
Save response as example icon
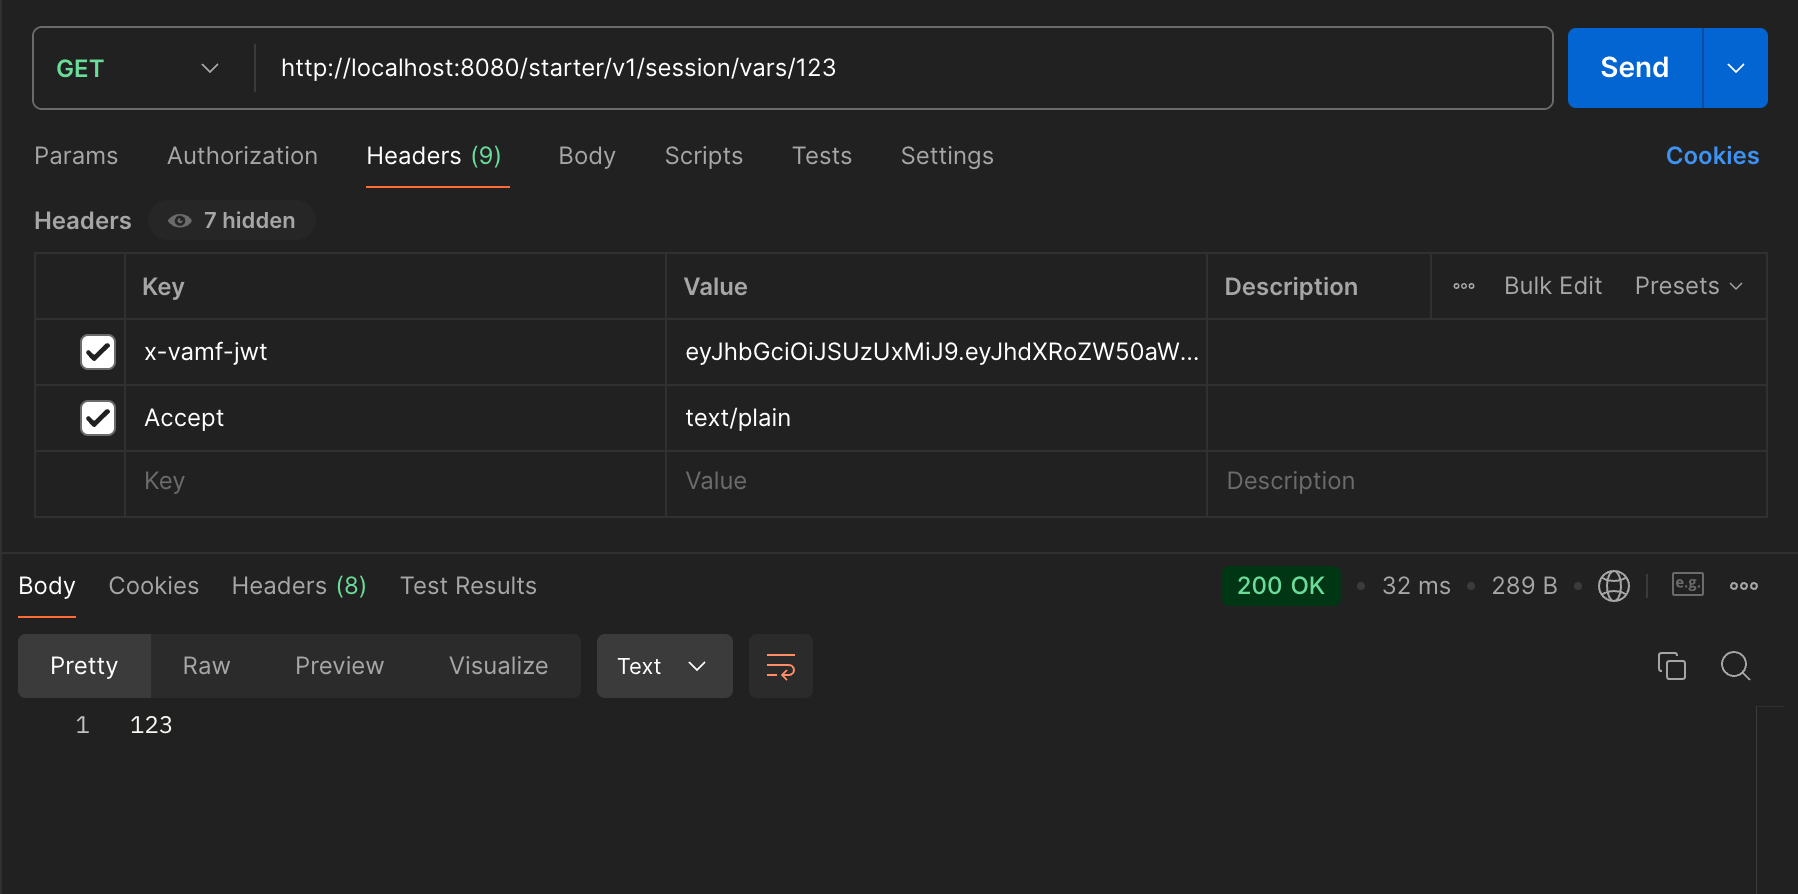click(1687, 585)
